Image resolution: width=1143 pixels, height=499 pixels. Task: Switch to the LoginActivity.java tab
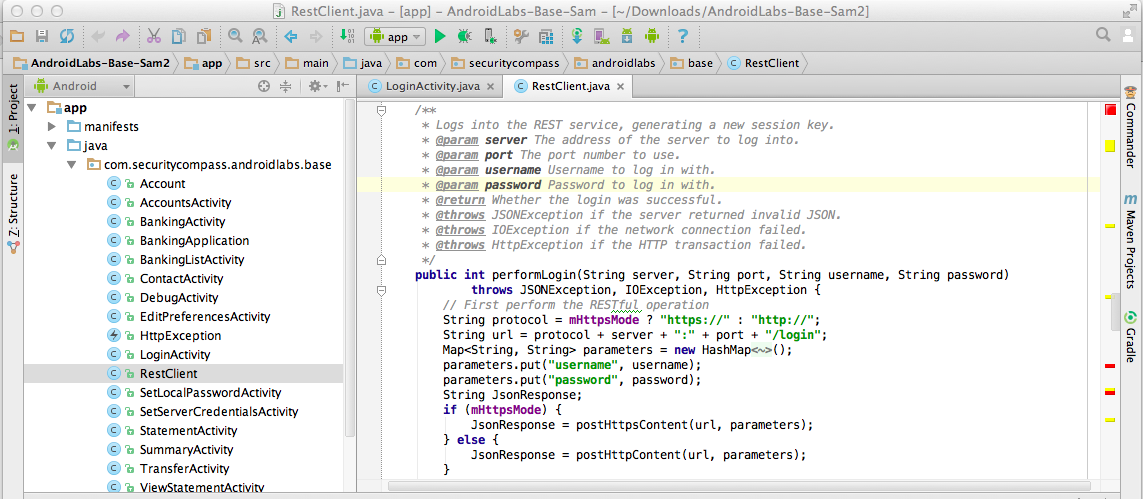[433, 87]
